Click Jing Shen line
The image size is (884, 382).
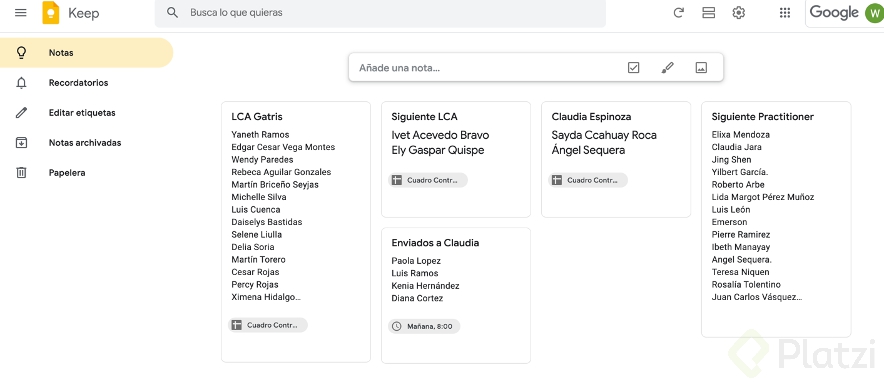[x=731, y=159]
